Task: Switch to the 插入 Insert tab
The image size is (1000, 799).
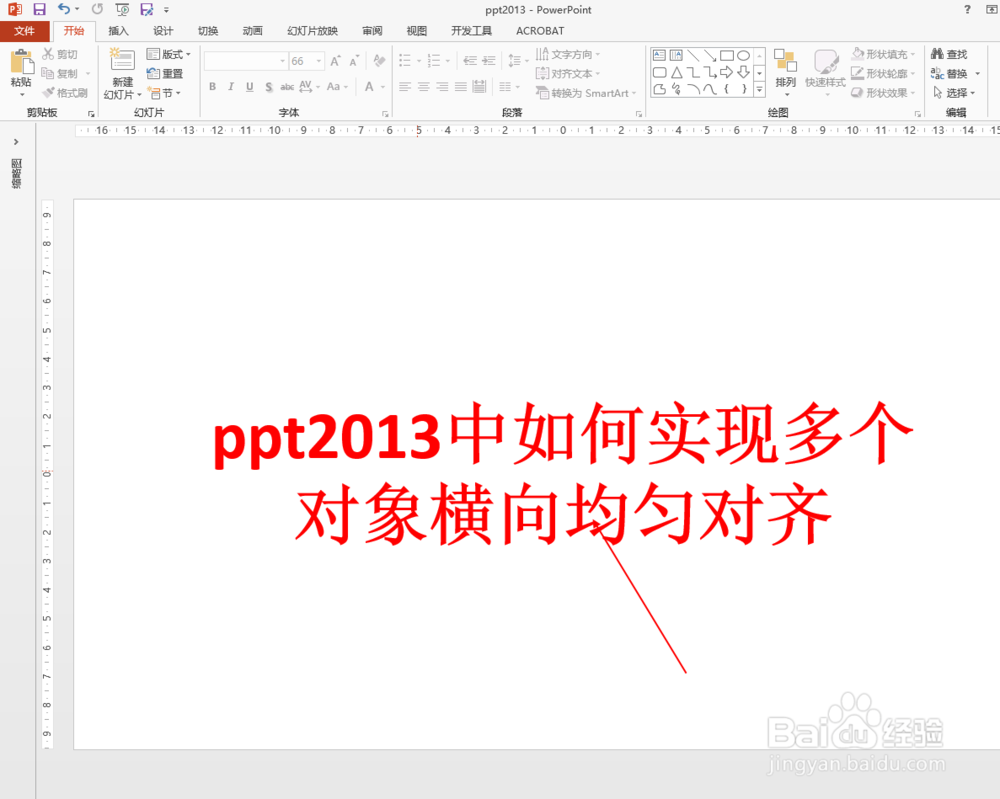Action: [x=118, y=31]
